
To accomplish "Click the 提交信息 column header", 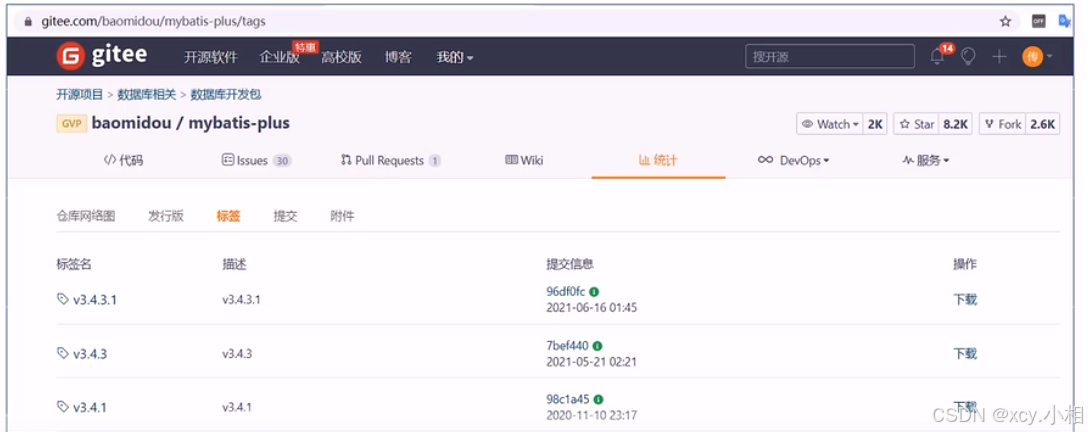I will coord(570,264).
